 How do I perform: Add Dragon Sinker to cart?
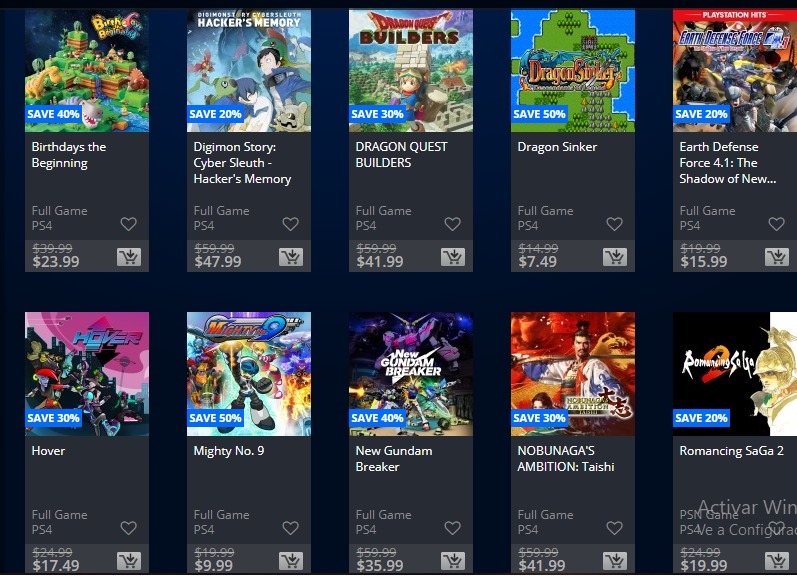(x=615, y=257)
